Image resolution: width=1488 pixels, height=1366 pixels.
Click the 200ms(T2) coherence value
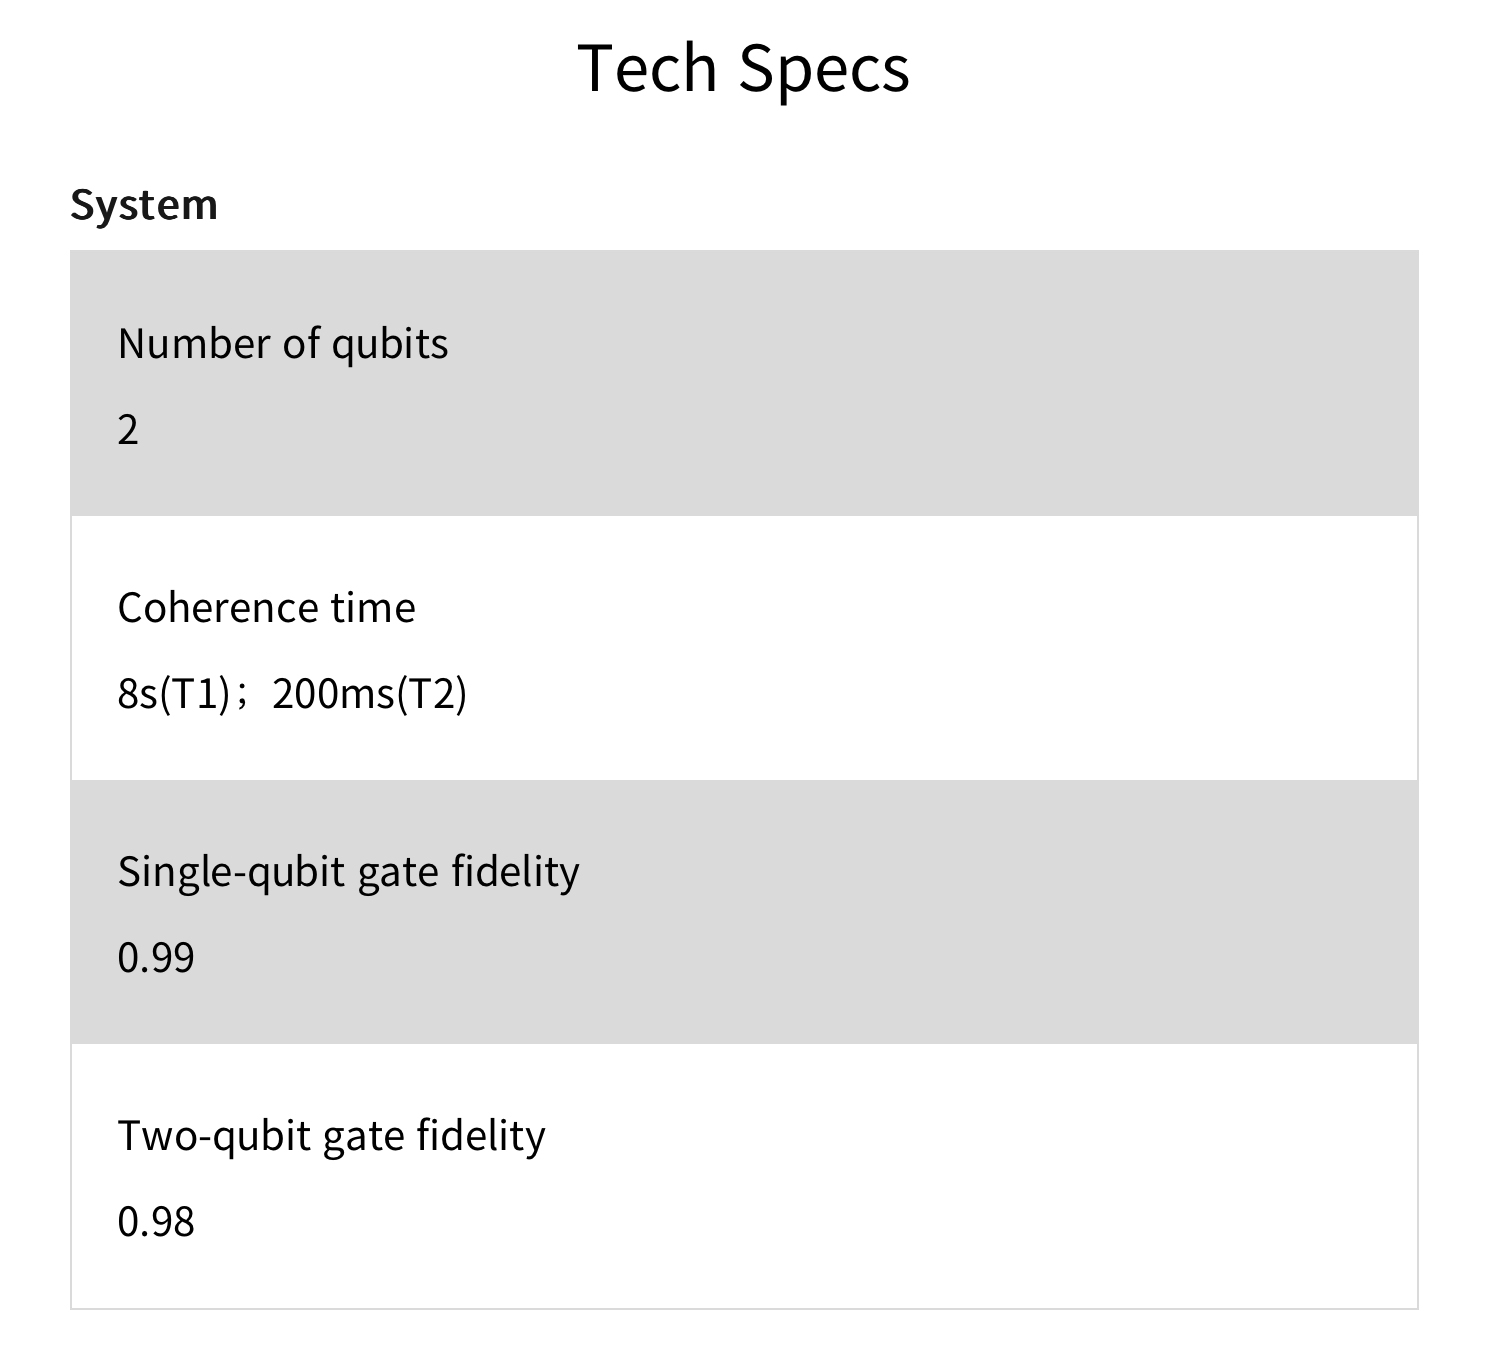click(x=369, y=694)
